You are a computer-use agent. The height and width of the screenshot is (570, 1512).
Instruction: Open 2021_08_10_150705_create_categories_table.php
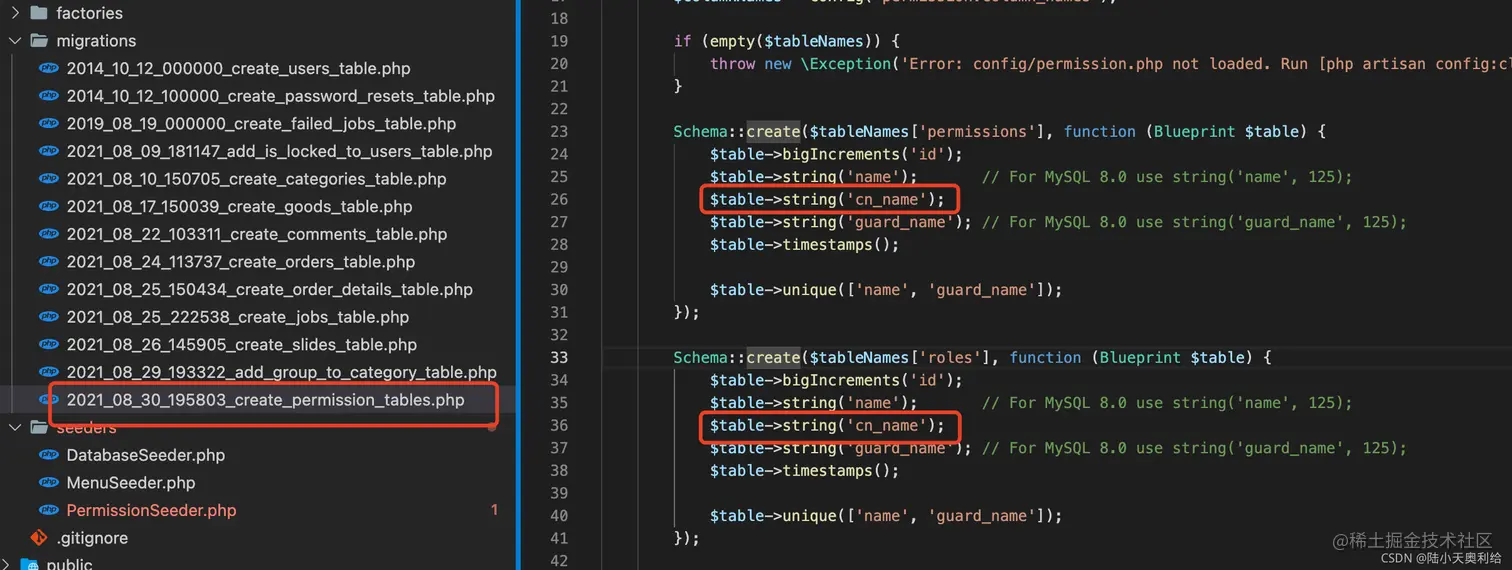click(256, 179)
